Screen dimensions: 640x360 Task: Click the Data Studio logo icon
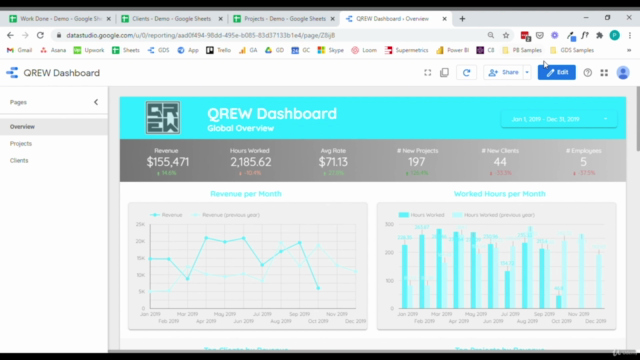point(12,73)
